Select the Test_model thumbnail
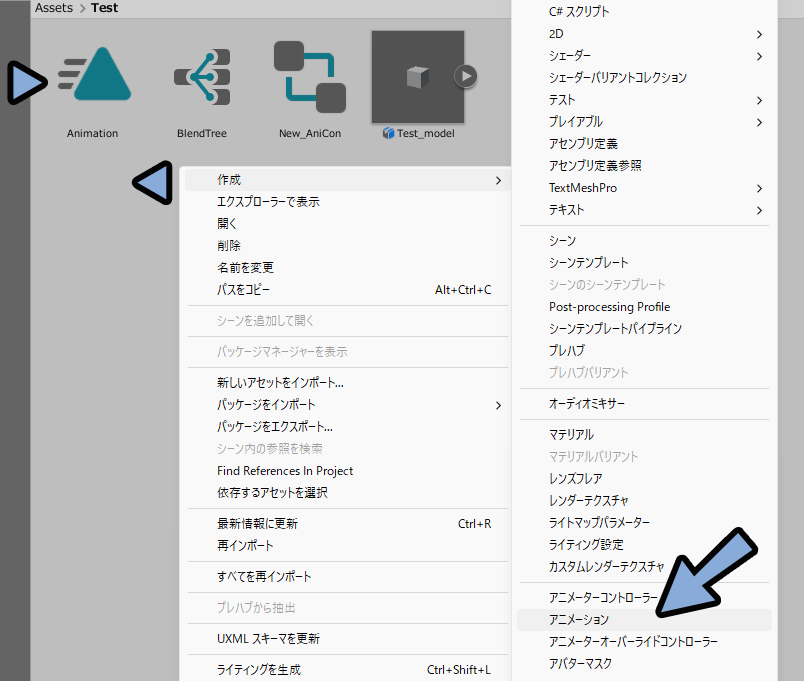Image resolution: width=804 pixels, height=681 pixels. point(418,77)
